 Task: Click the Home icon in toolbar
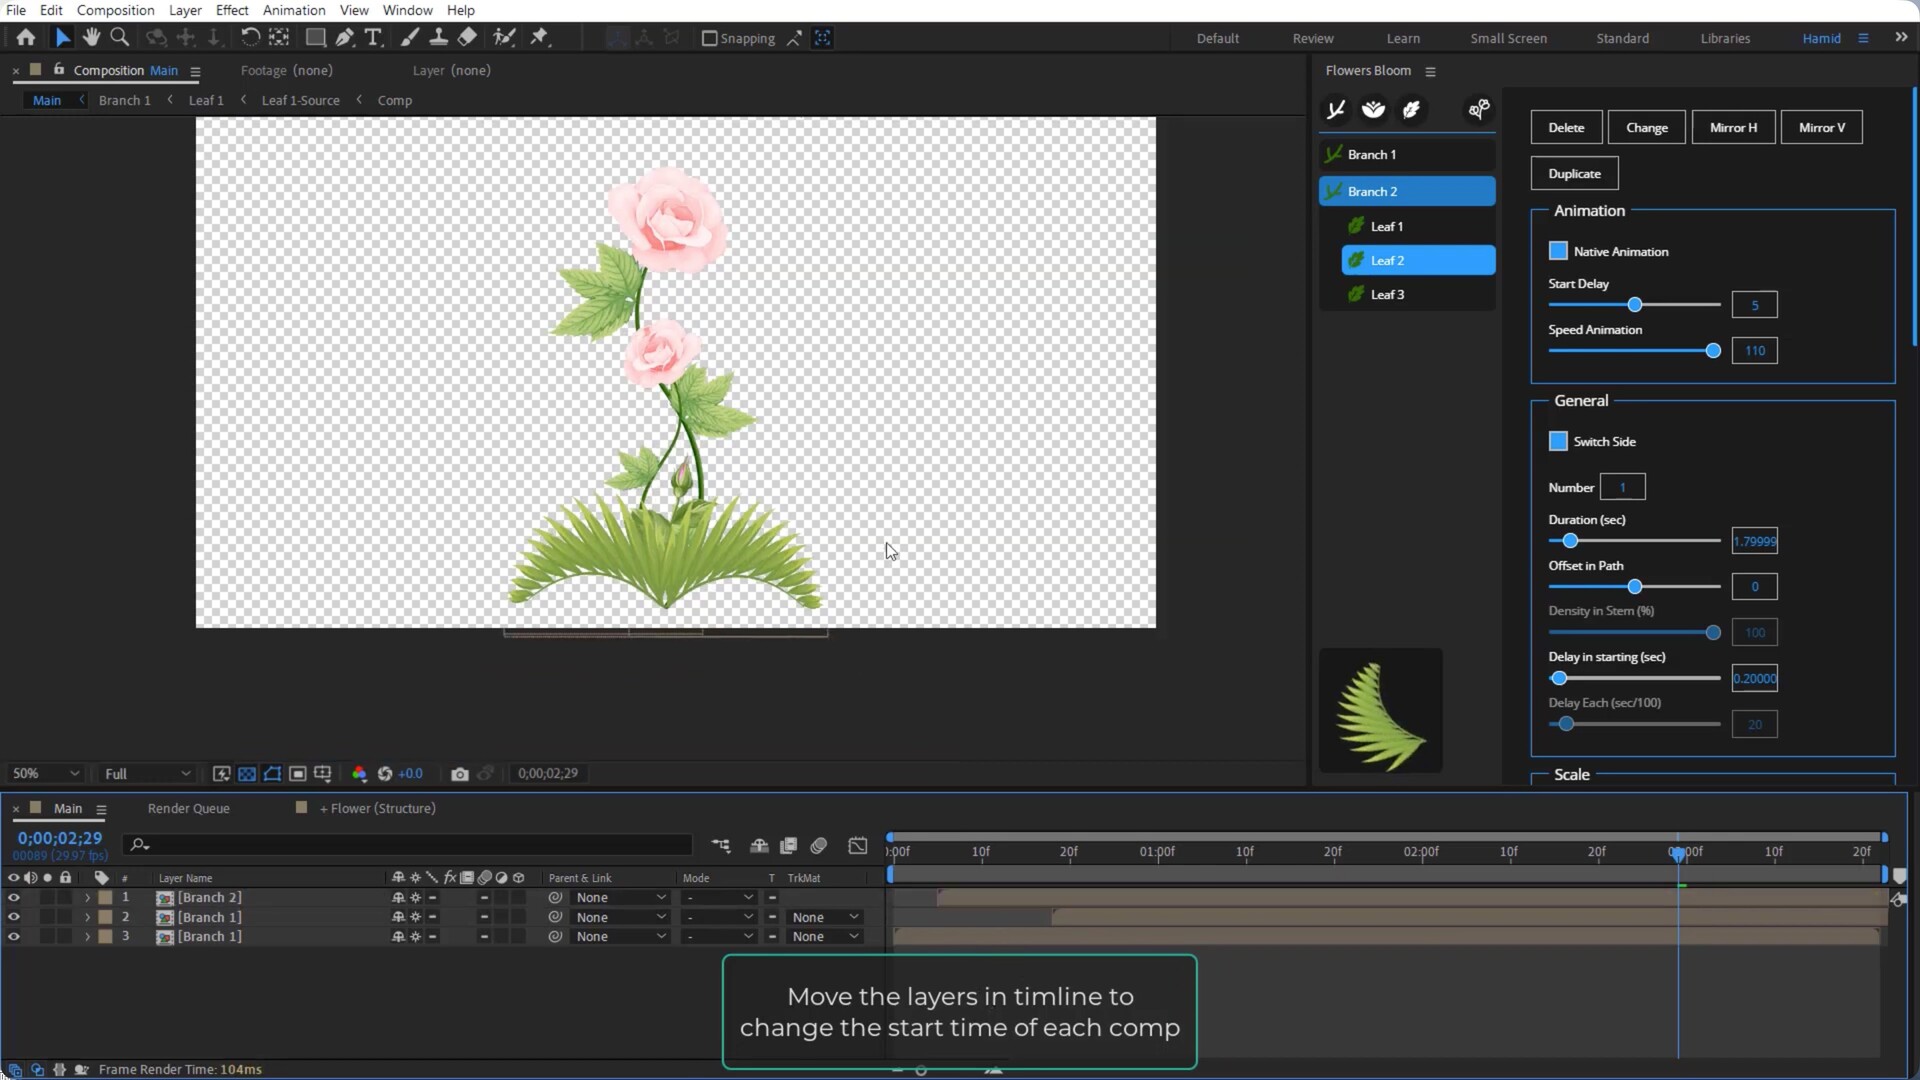coord(26,38)
